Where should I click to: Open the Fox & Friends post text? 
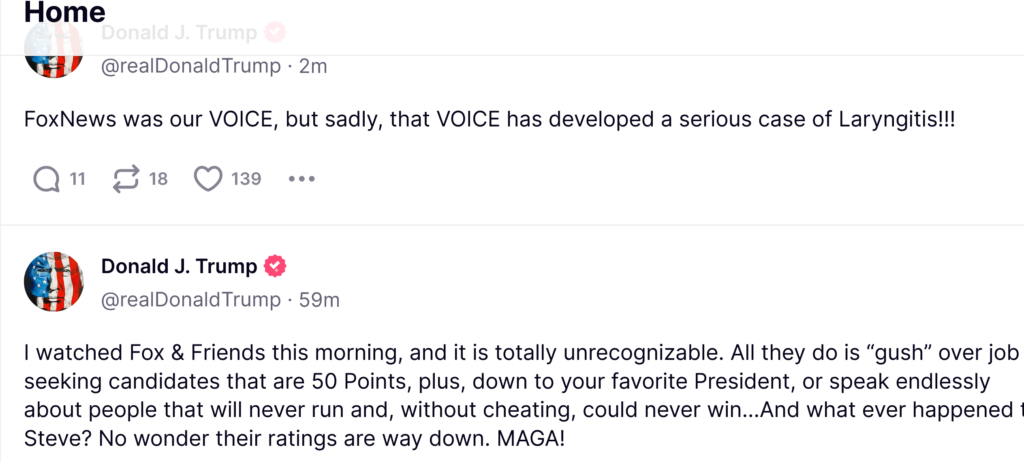coord(500,396)
